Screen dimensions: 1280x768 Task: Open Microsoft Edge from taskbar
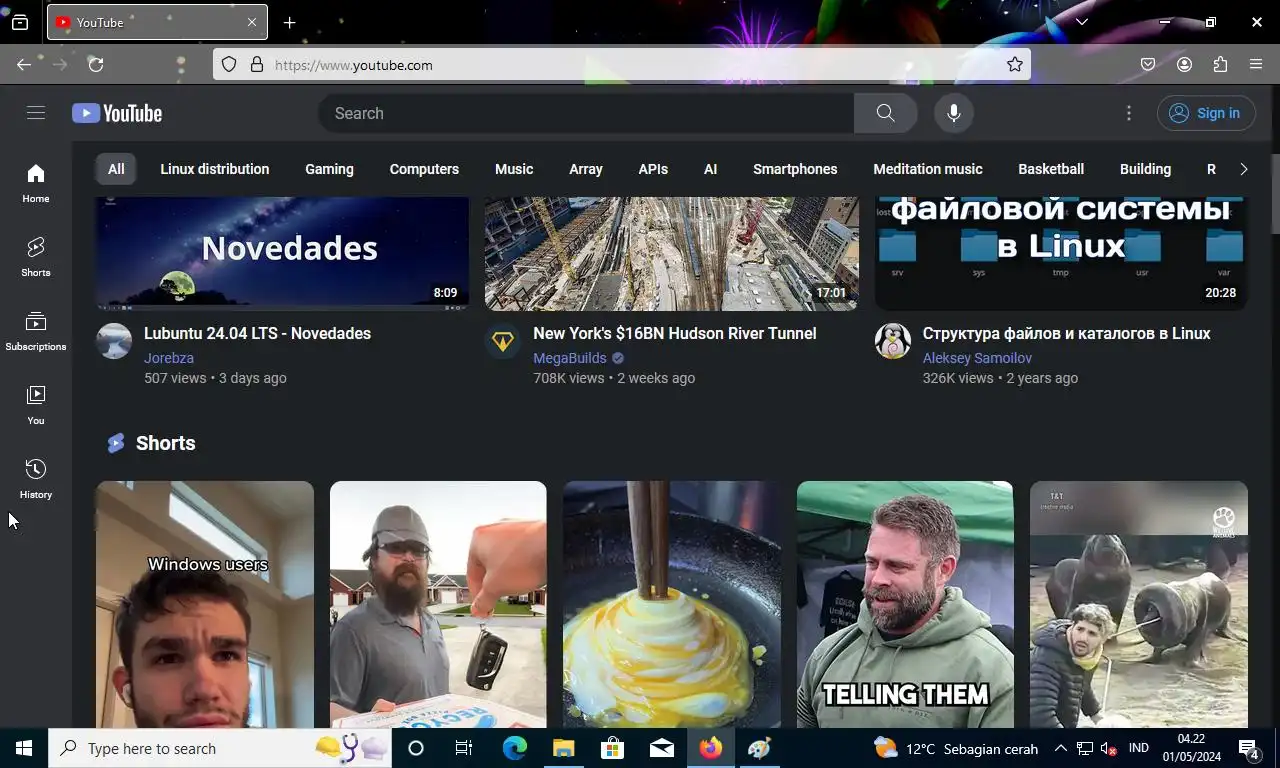(515, 748)
